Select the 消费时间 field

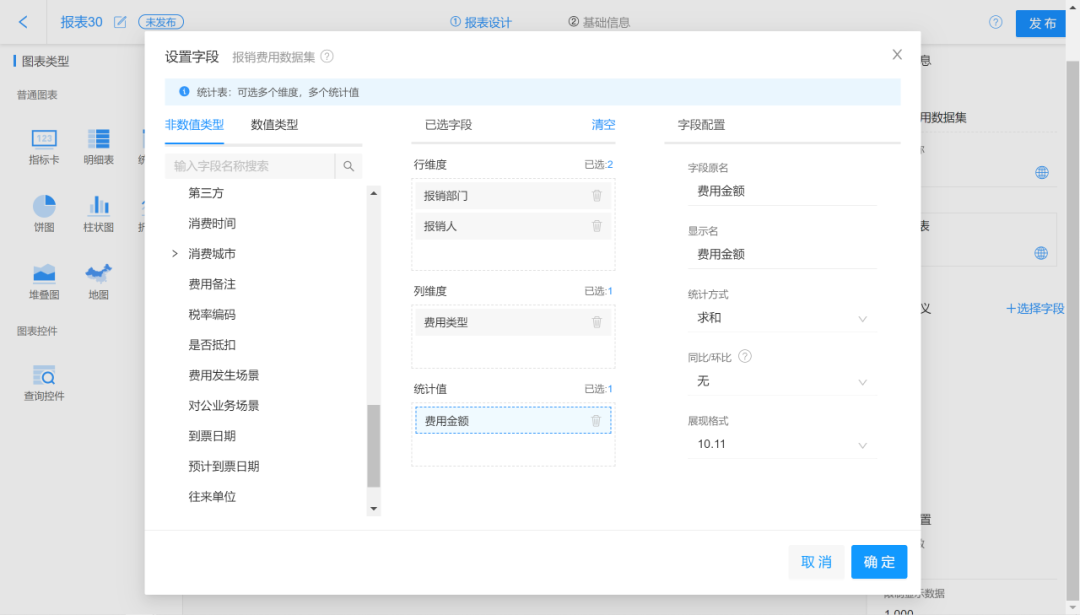tap(212, 223)
